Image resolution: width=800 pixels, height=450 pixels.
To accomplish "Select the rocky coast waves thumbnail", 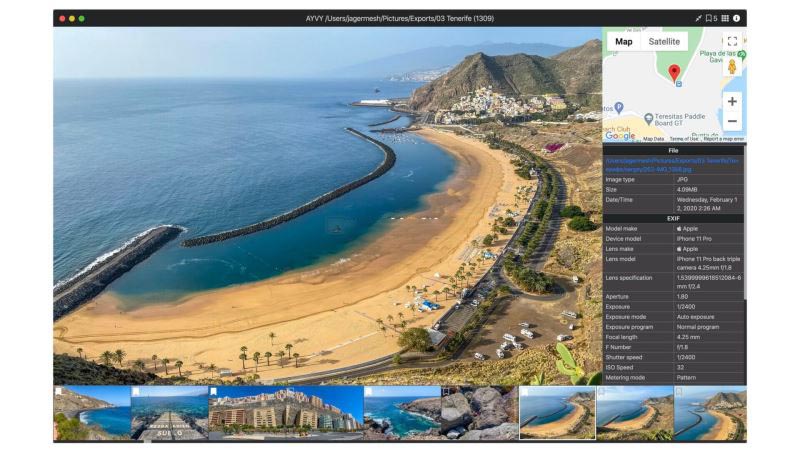I will (402, 413).
